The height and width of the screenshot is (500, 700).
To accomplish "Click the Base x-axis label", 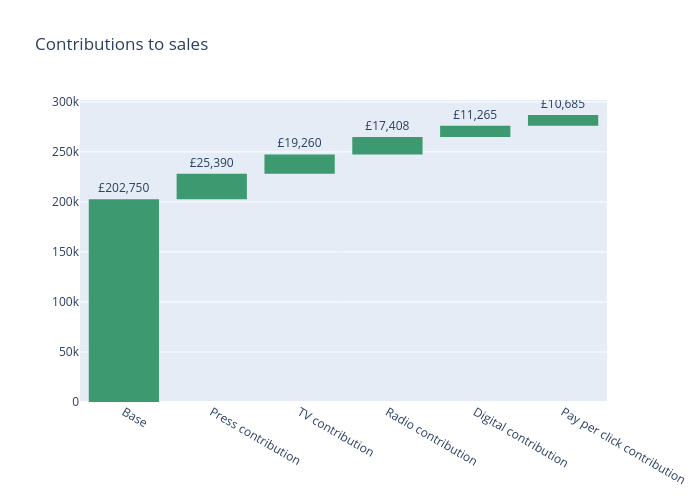I will 134,418.
